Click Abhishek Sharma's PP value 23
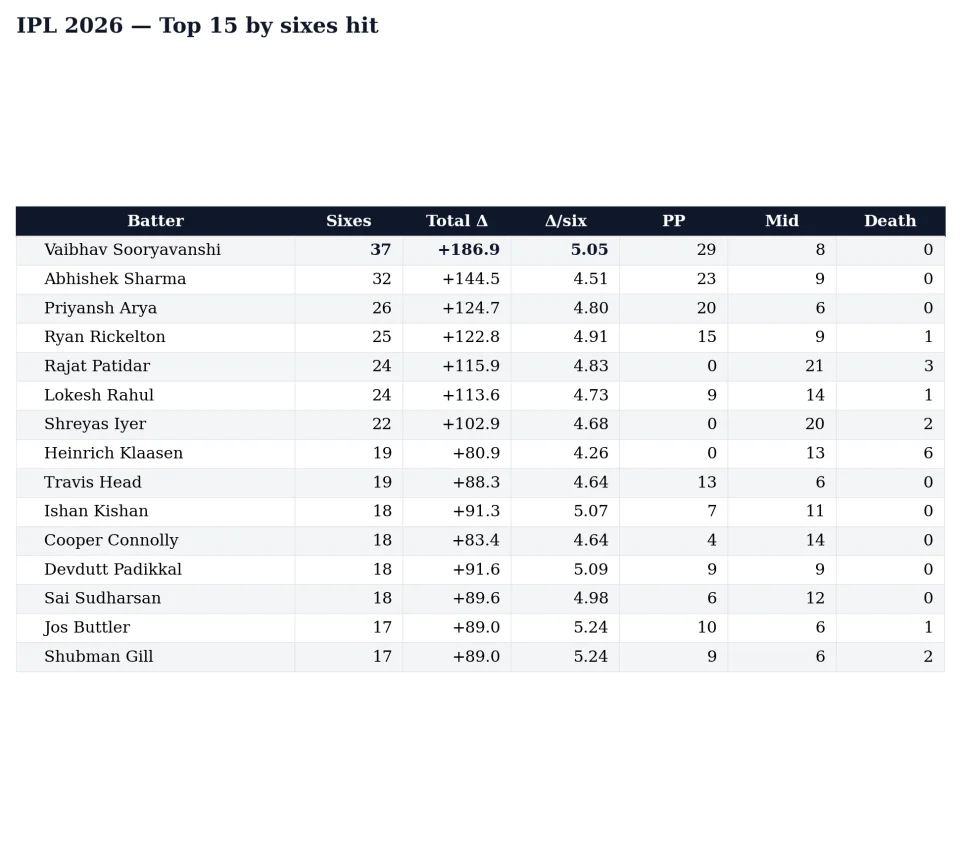The height and width of the screenshot is (841, 960). pos(707,279)
